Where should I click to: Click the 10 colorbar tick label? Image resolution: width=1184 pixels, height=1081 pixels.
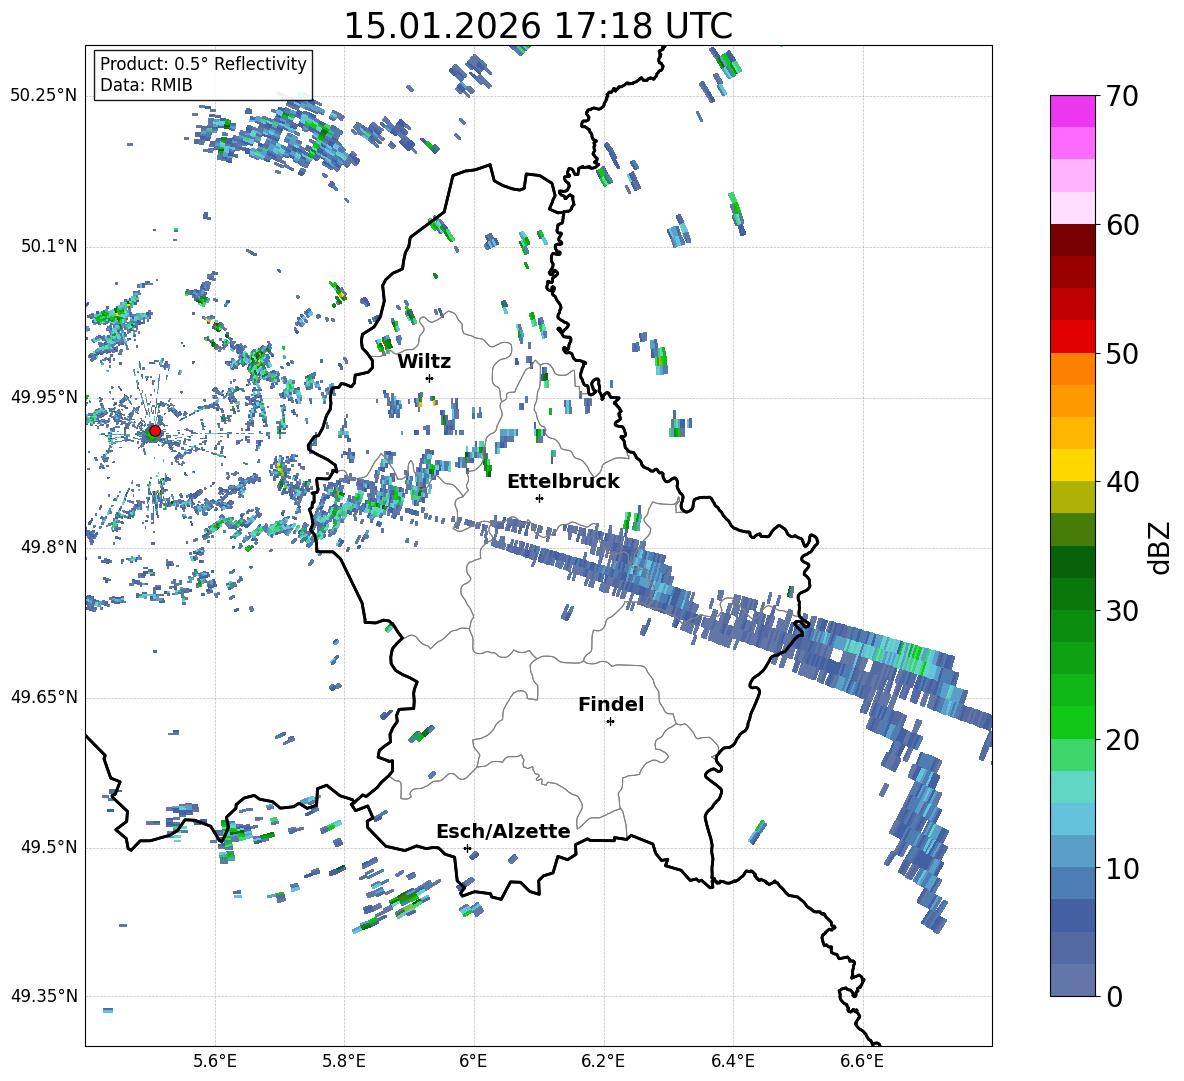click(x=1122, y=868)
